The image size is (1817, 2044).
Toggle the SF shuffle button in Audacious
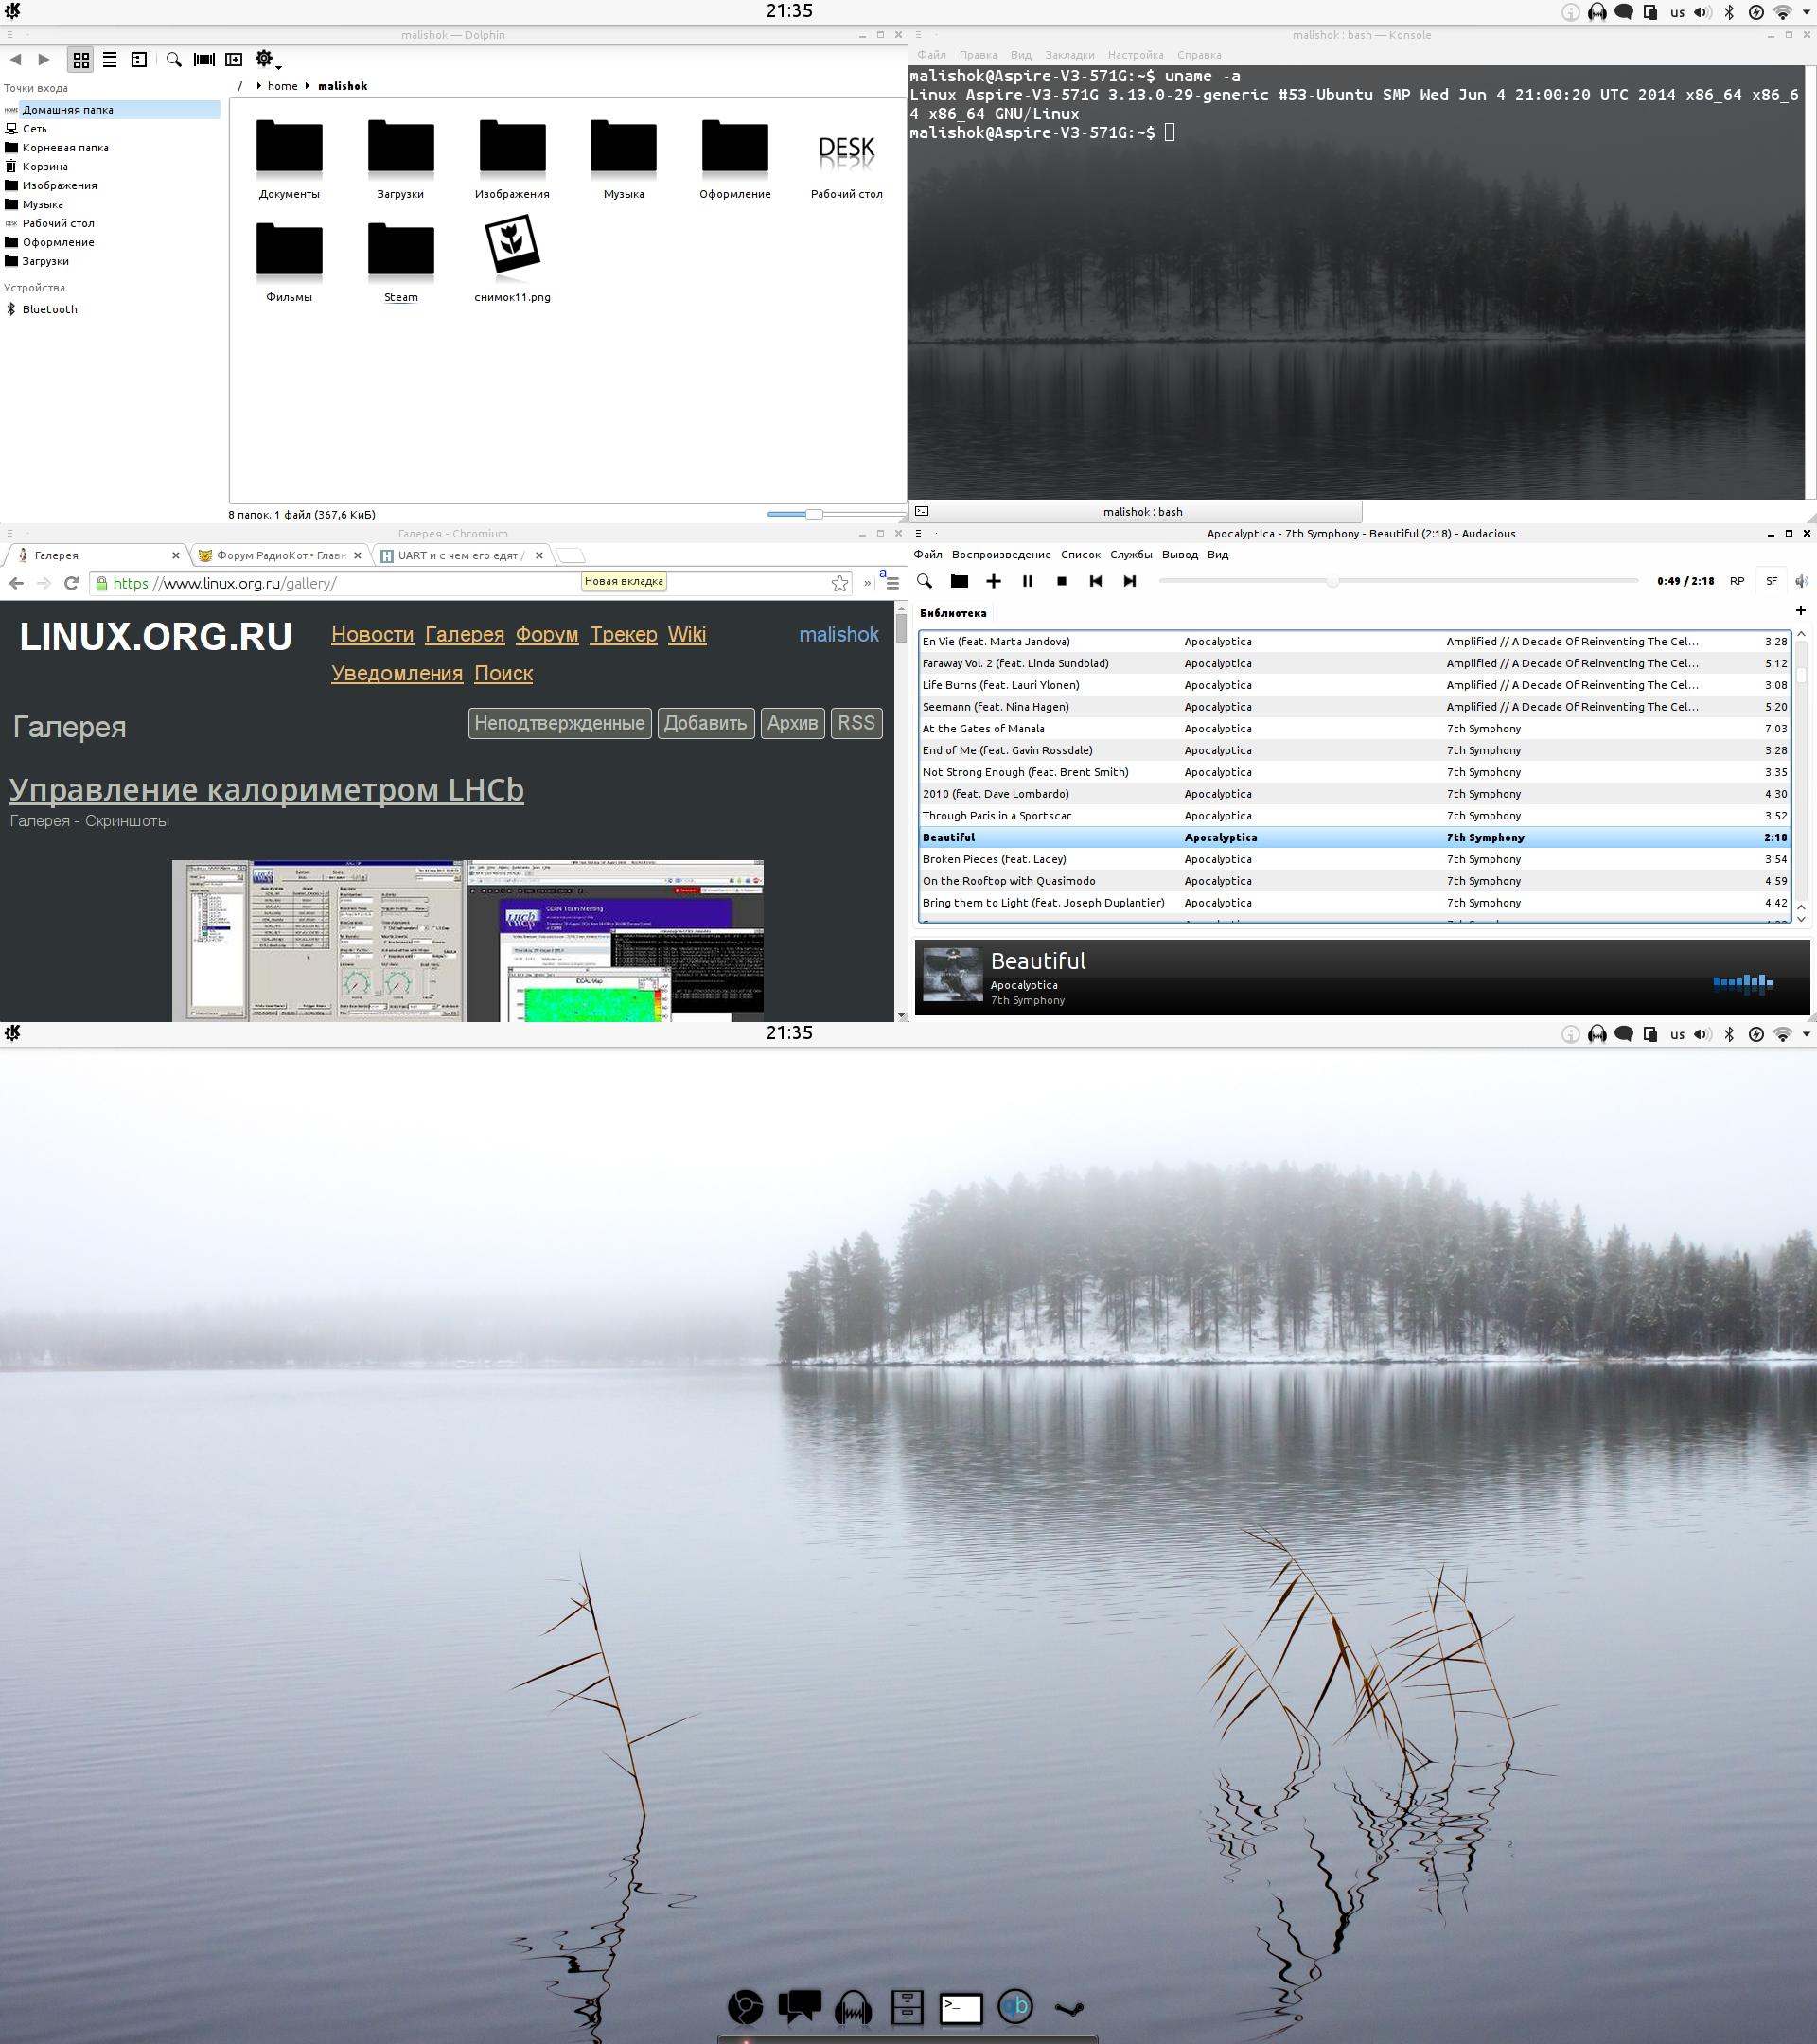[1771, 581]
